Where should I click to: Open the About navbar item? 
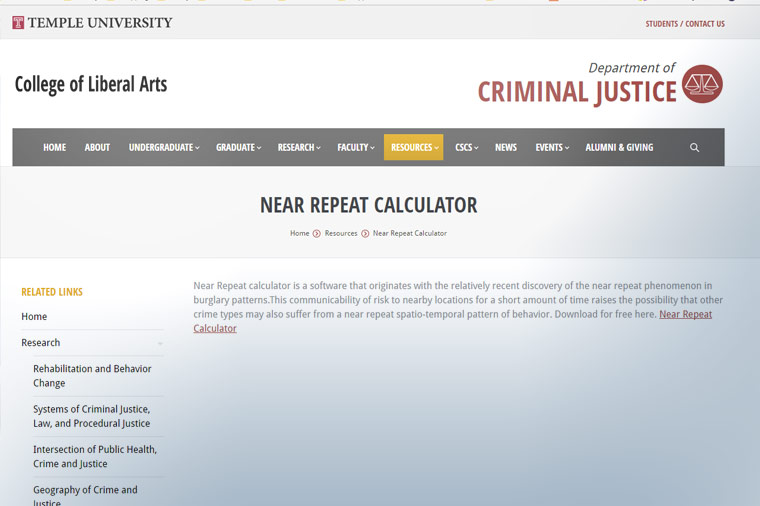point(97,147)
